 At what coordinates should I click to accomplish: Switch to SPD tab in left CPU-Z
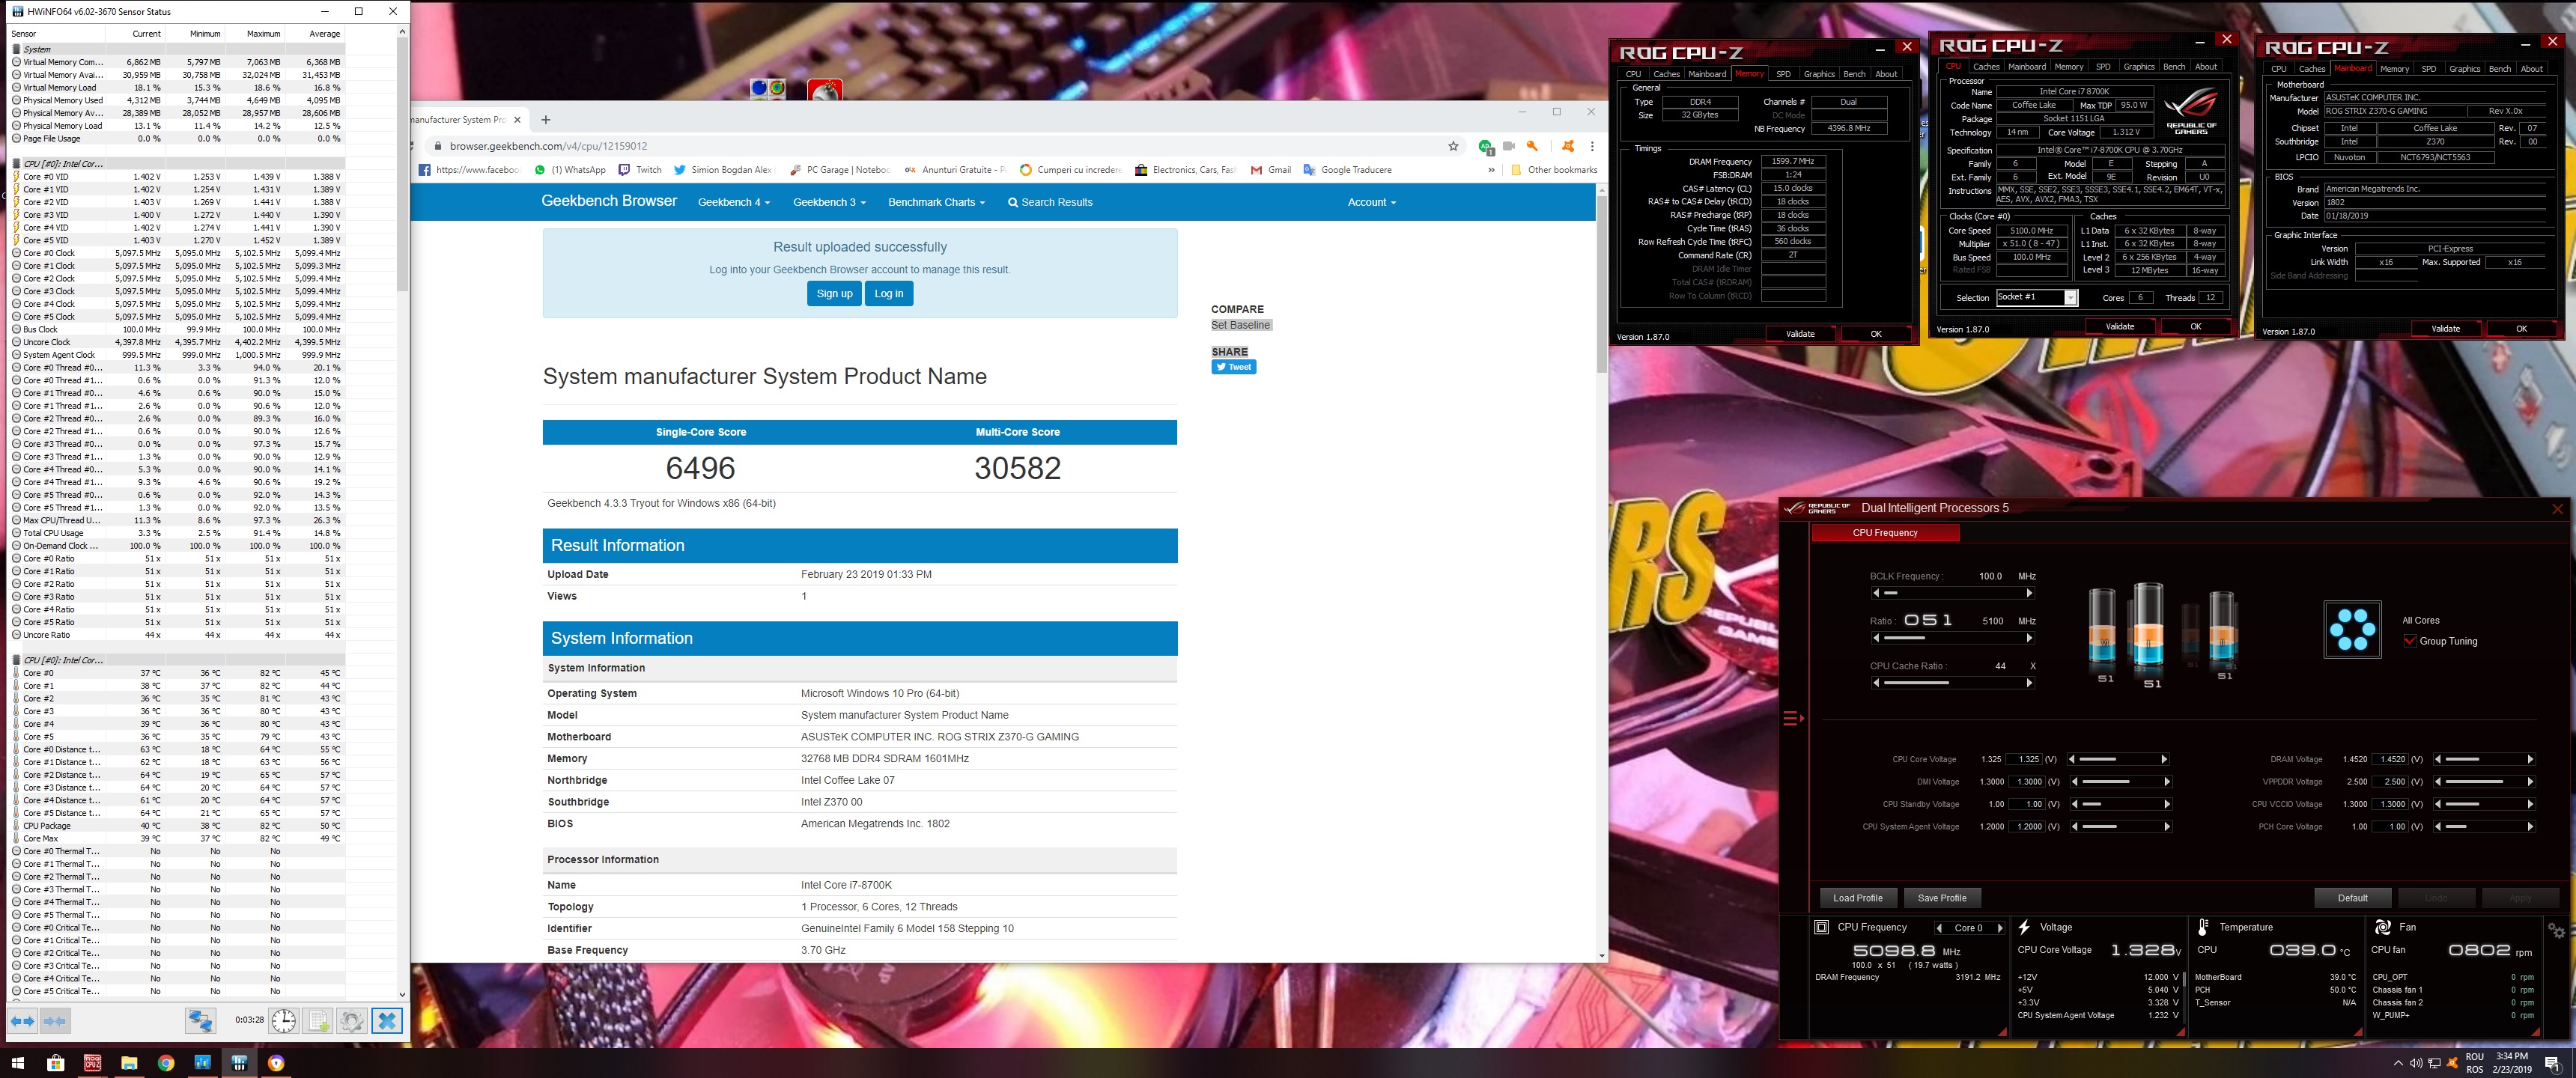tap(1783, 74)
